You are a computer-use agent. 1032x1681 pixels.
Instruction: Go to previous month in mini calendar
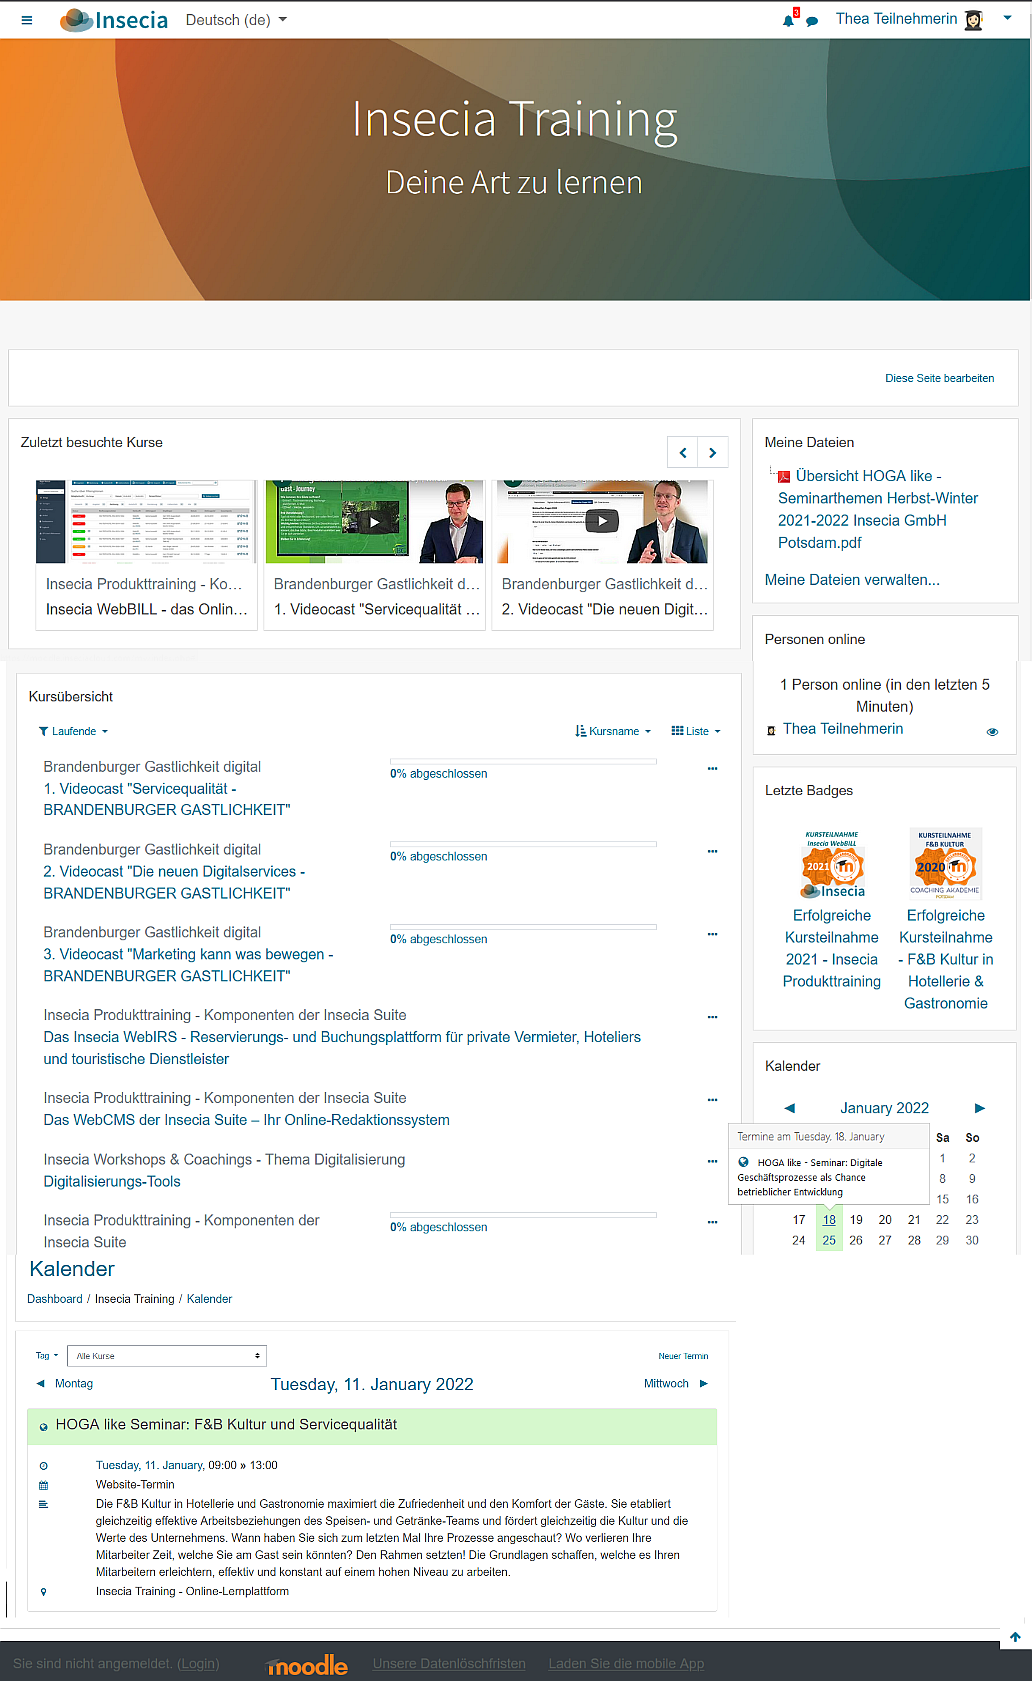790,1108
